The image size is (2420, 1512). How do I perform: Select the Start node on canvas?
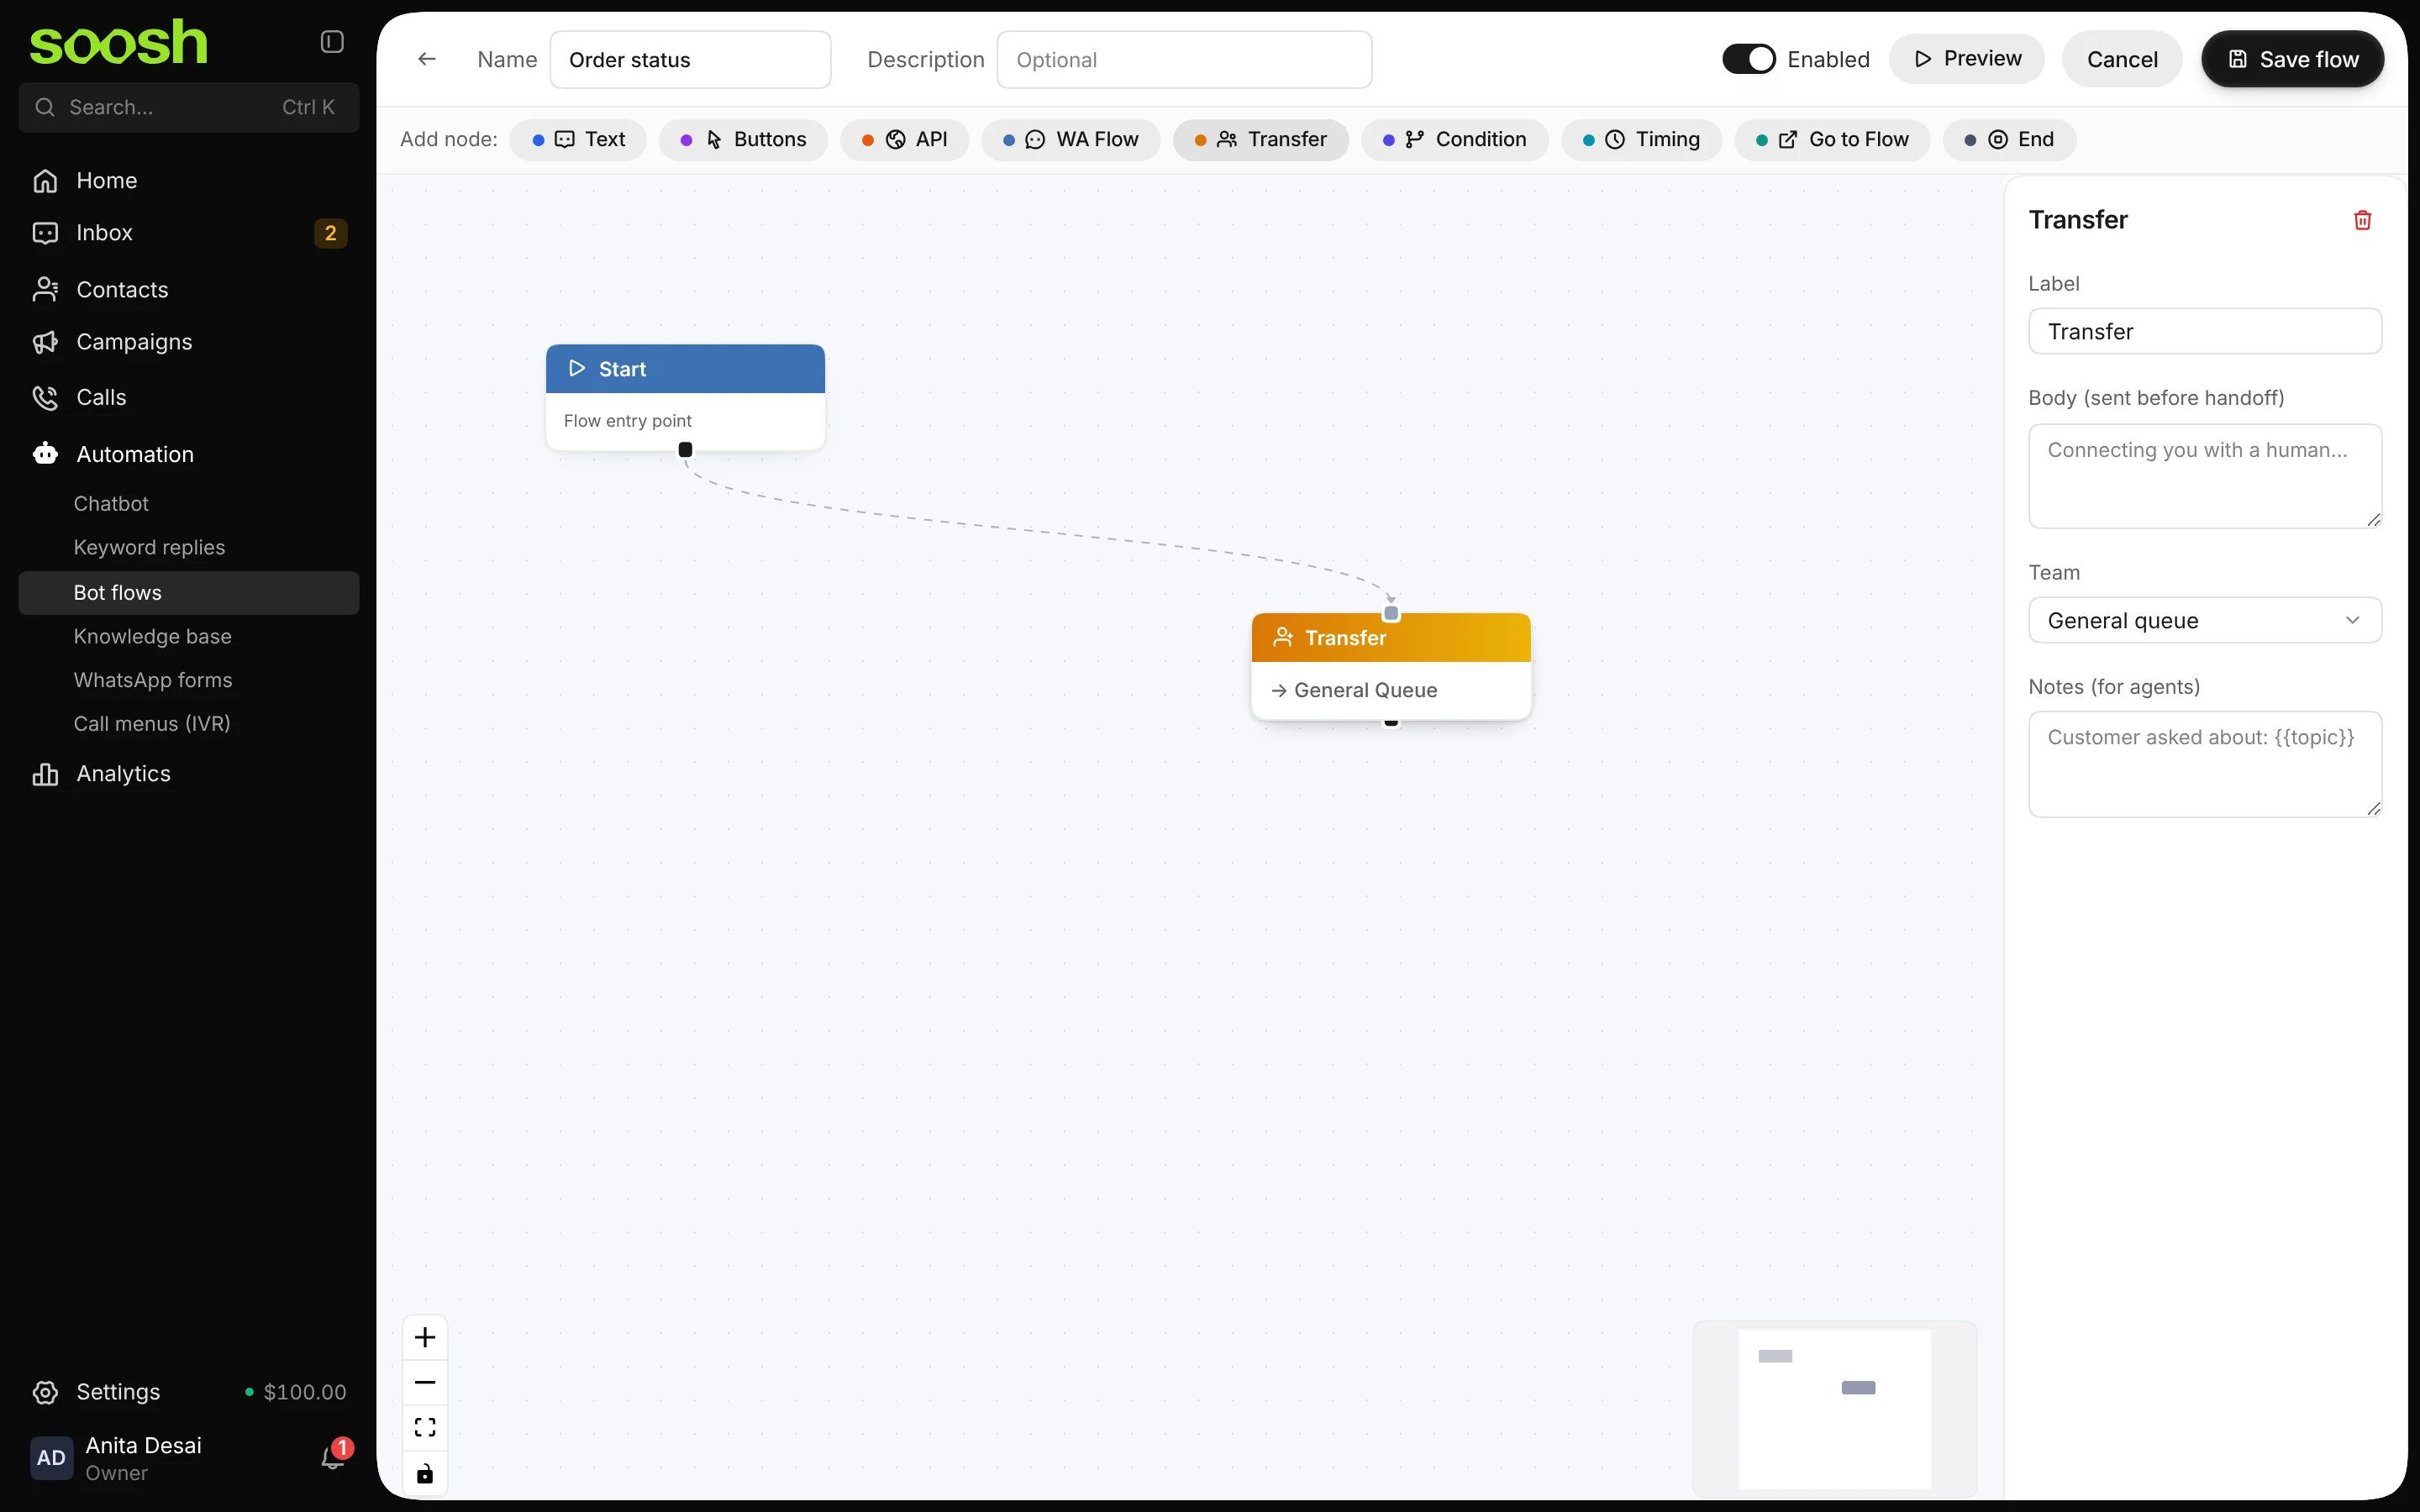point(685,397)
